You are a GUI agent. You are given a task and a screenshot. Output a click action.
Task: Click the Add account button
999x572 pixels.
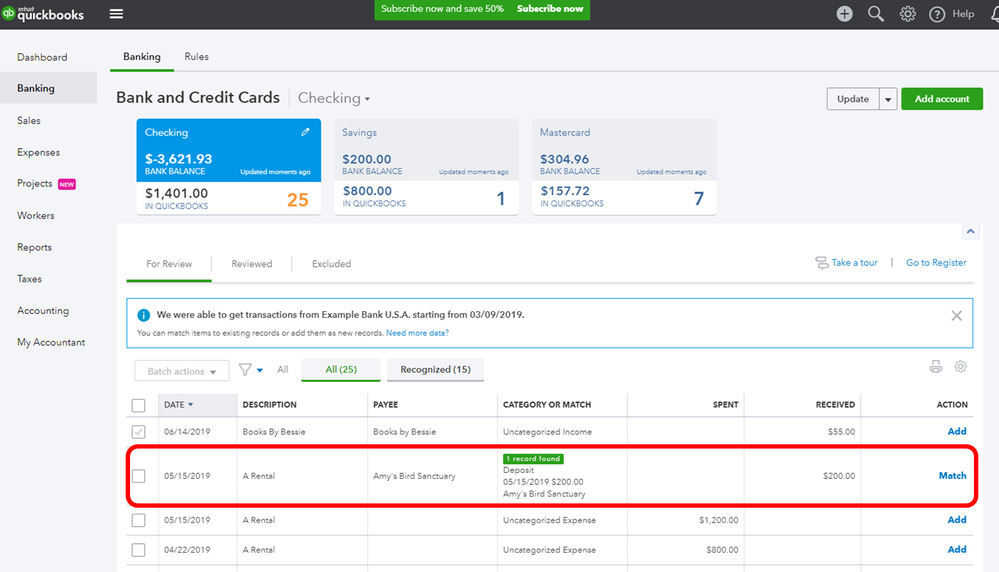click(942, 99)
